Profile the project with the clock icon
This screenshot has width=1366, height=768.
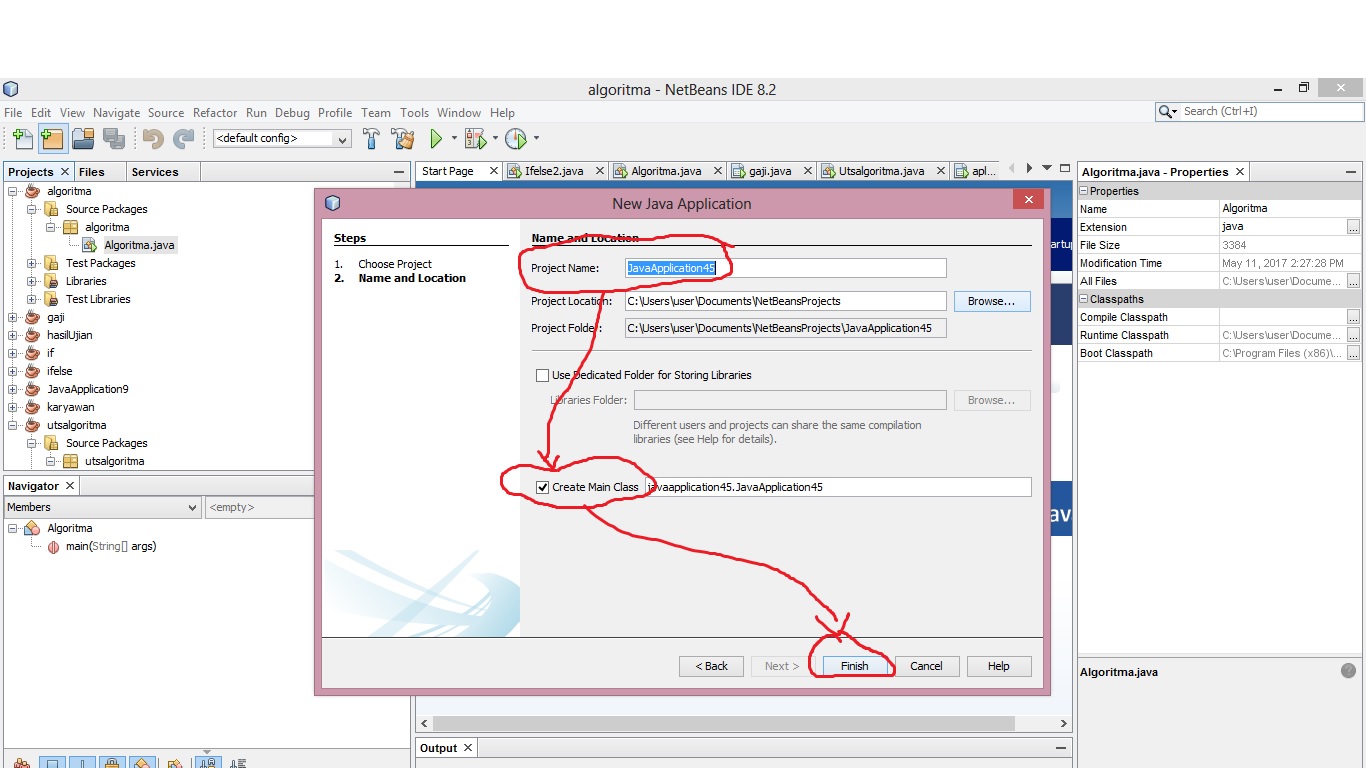click(x=517, y=138)
